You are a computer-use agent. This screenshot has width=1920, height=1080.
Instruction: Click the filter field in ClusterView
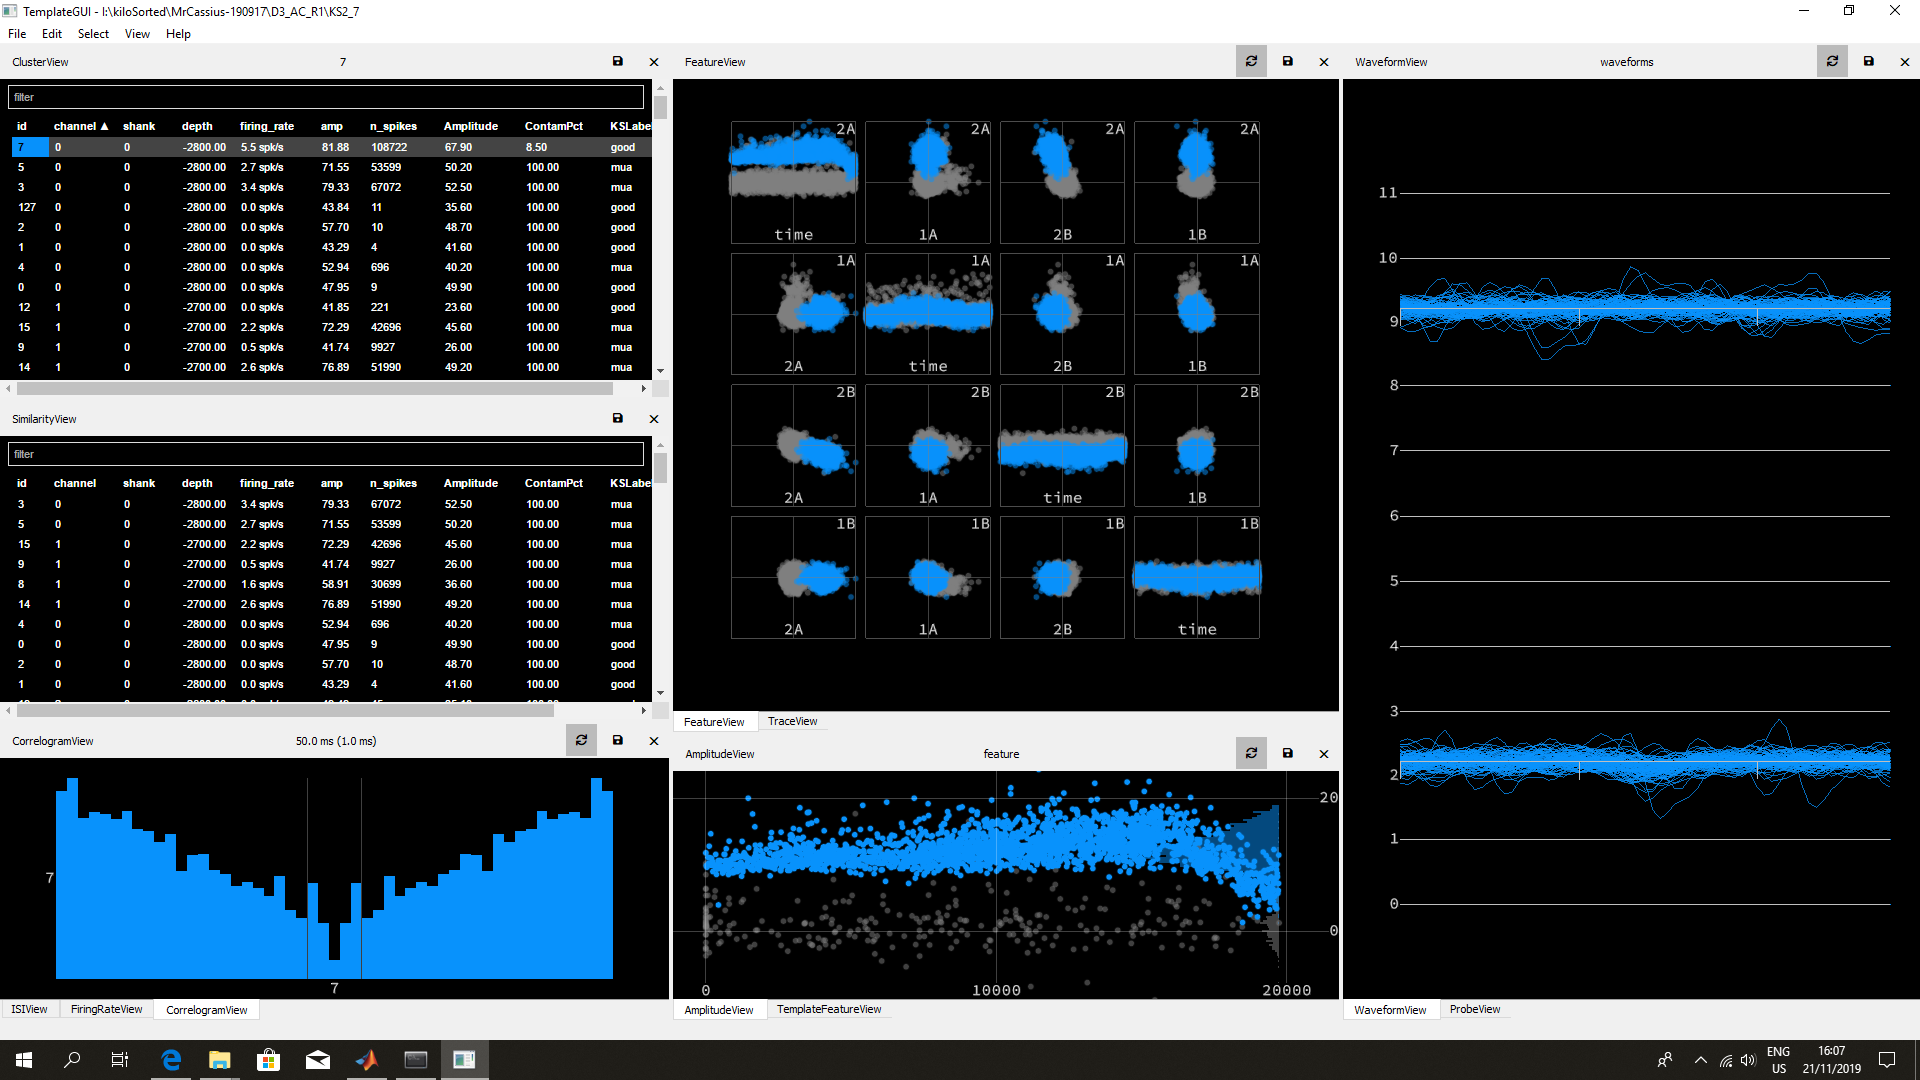coord(325,96)
